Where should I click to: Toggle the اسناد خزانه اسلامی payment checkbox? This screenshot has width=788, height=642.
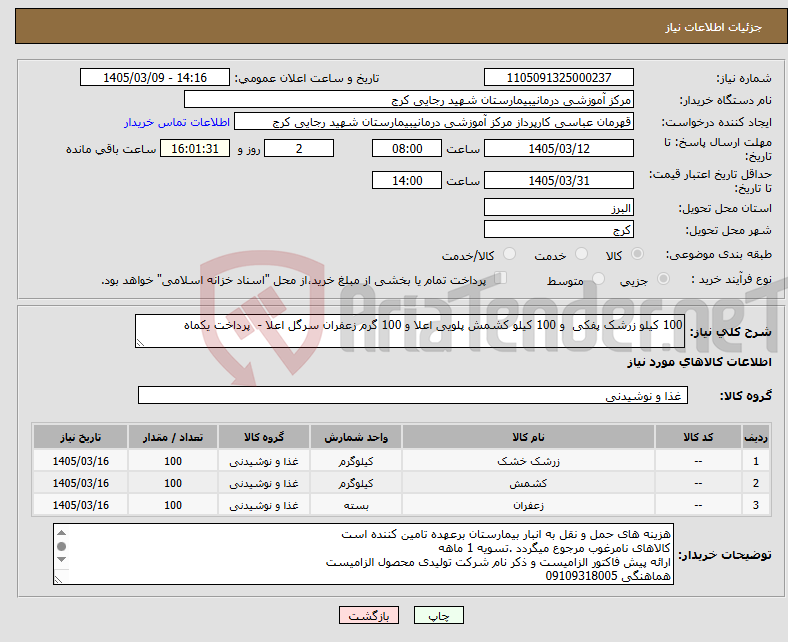[501, 278]
